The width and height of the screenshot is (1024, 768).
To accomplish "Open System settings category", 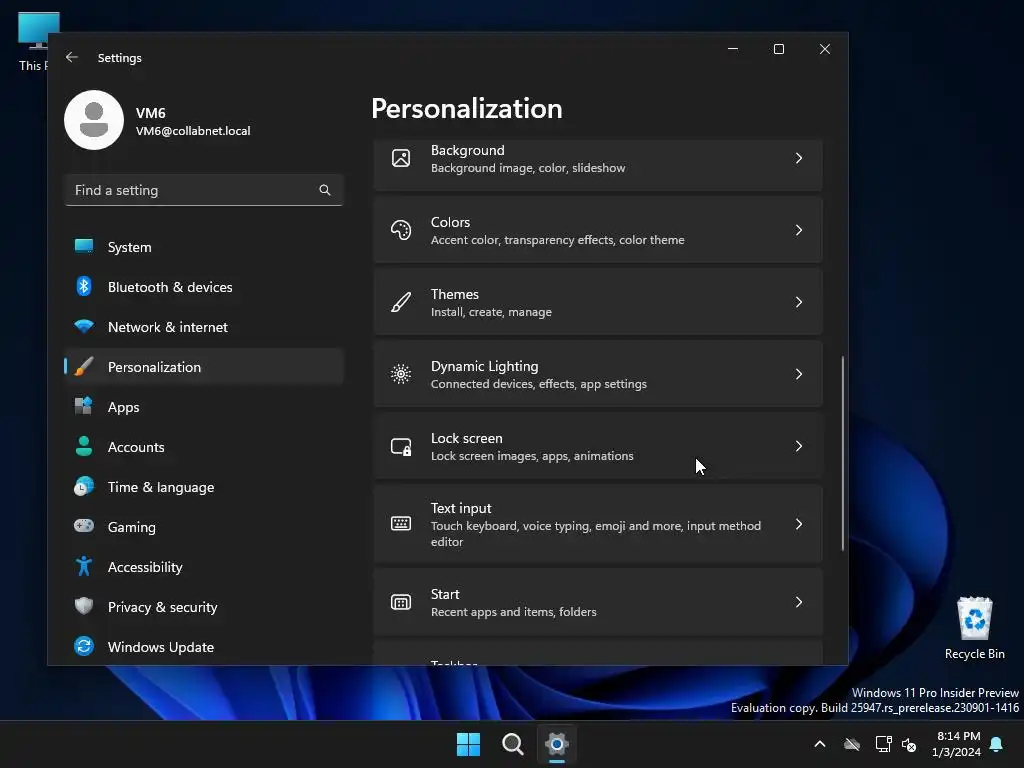I will (x=204, y=247).
